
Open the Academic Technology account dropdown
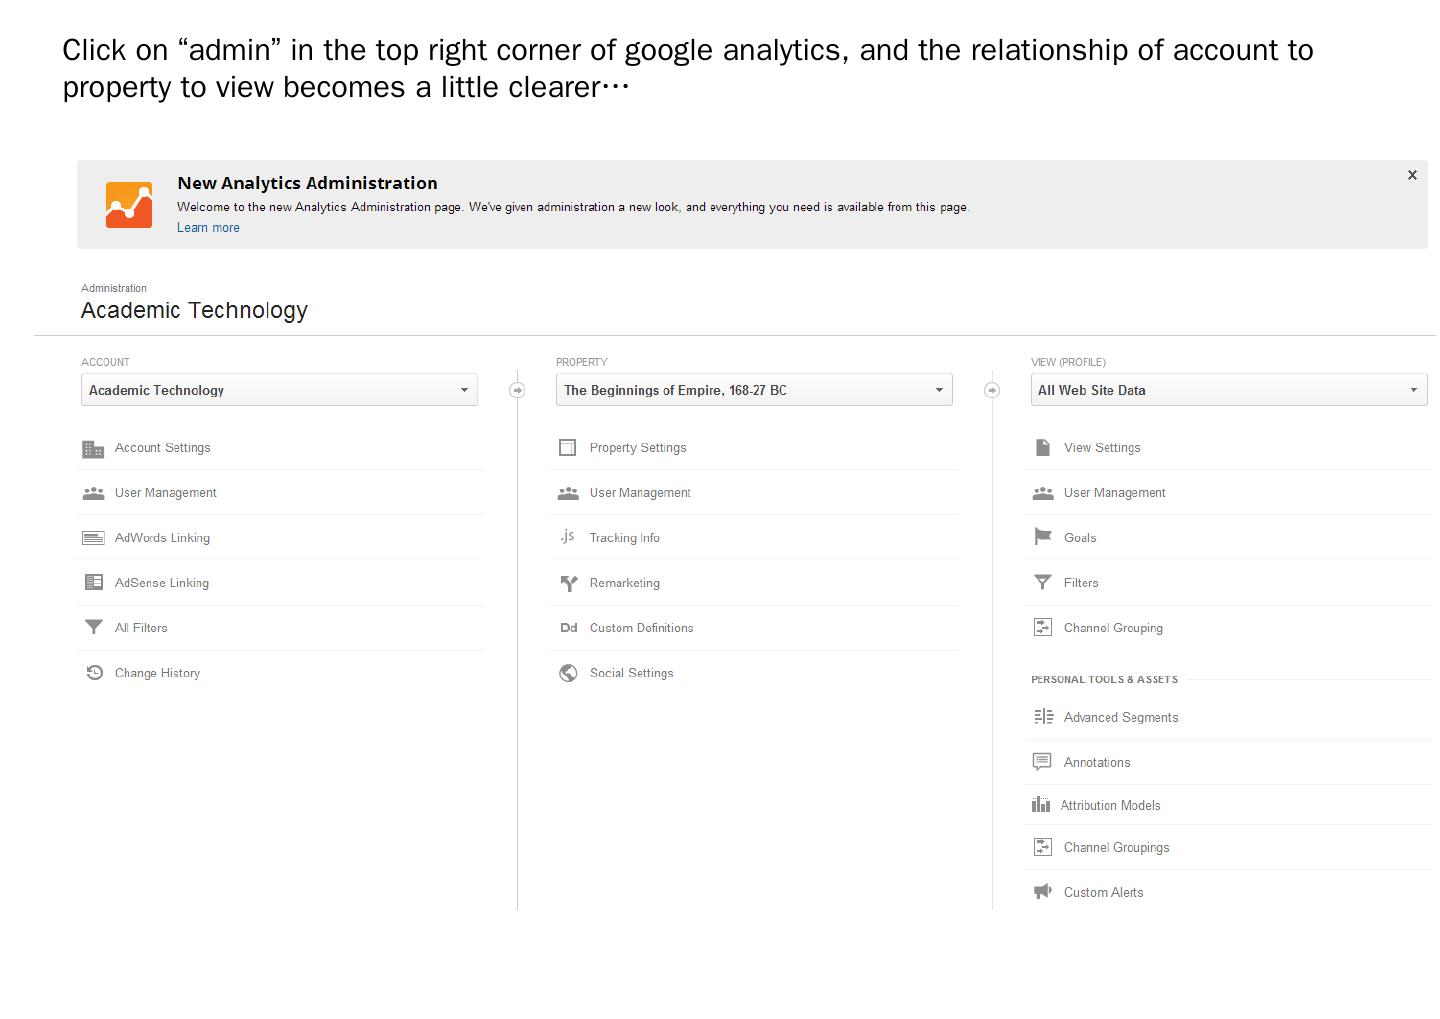(279, 390)
